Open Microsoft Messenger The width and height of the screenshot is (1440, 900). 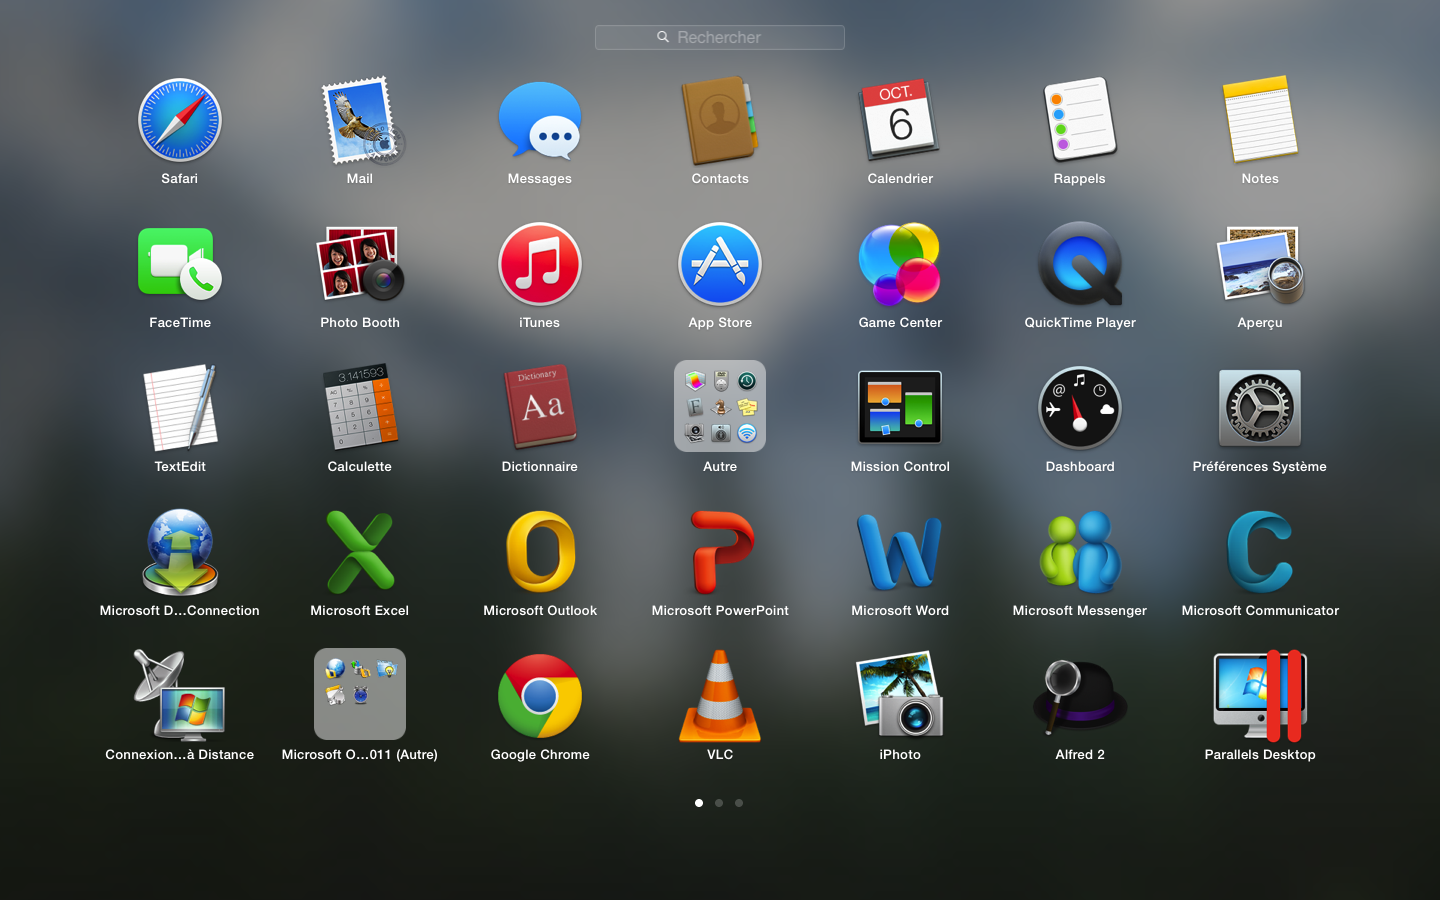(1080, 553)
